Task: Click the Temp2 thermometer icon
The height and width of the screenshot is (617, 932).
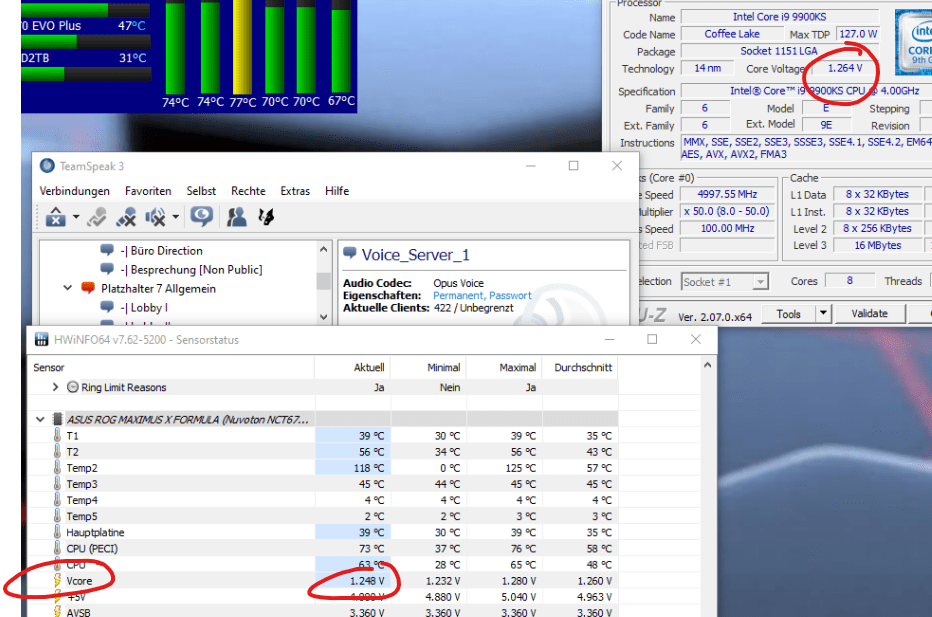Action: point(57,467)
